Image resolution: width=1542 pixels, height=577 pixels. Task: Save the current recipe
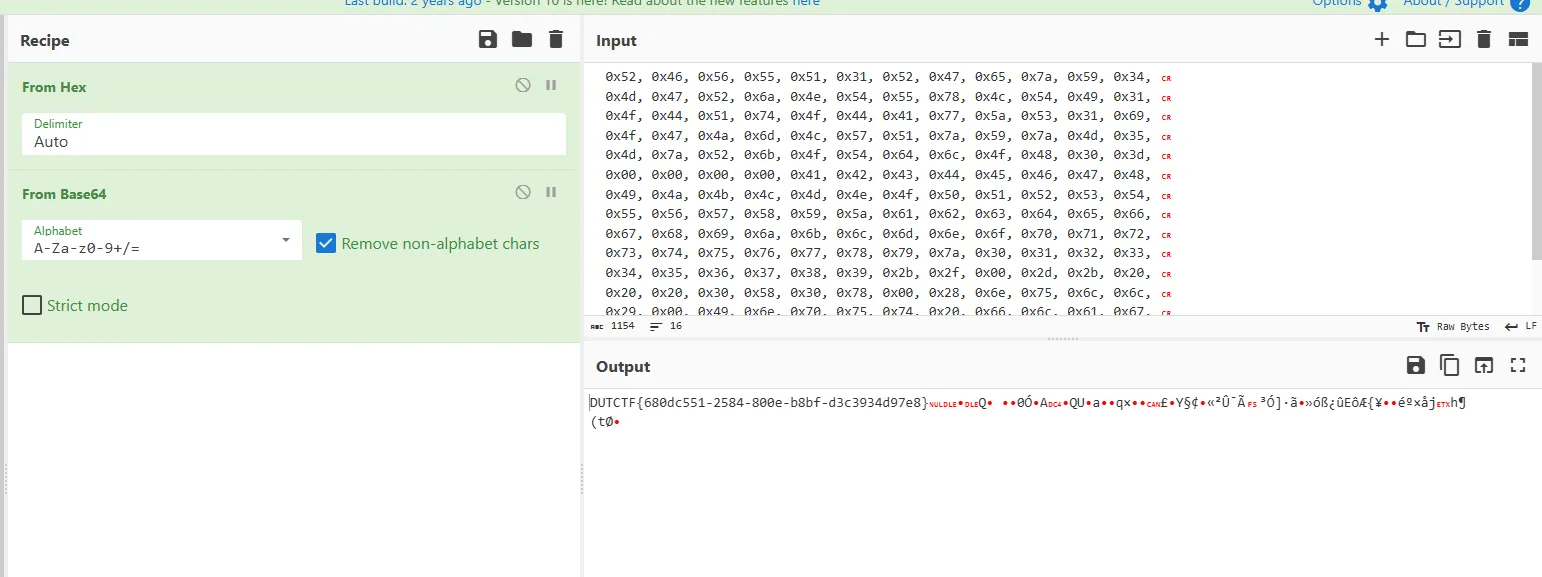click(488, 40)
